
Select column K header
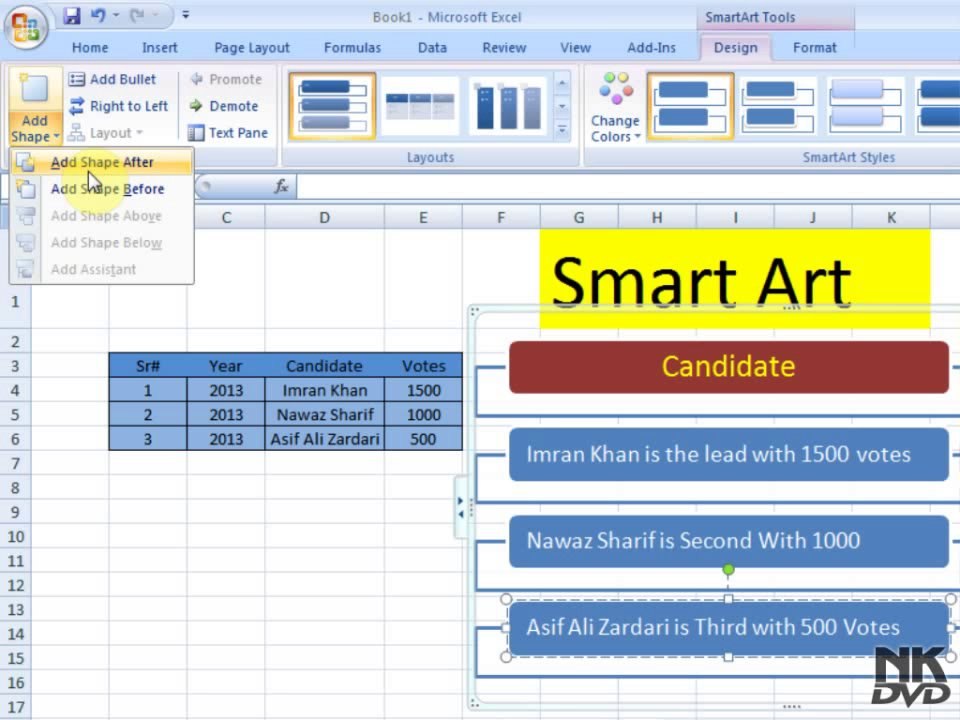pyautogui.click(x=891, y=217)
